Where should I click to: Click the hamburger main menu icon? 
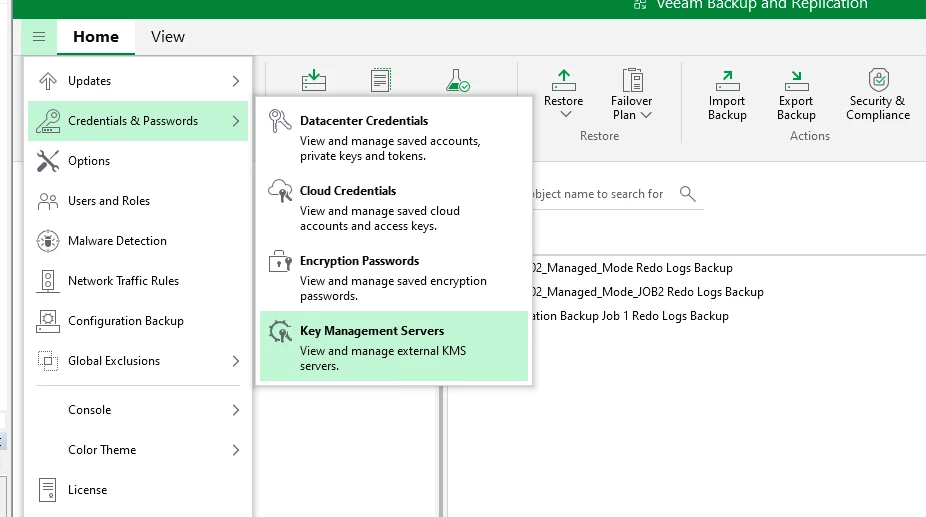pyautogui.click(x=39, y=37)
